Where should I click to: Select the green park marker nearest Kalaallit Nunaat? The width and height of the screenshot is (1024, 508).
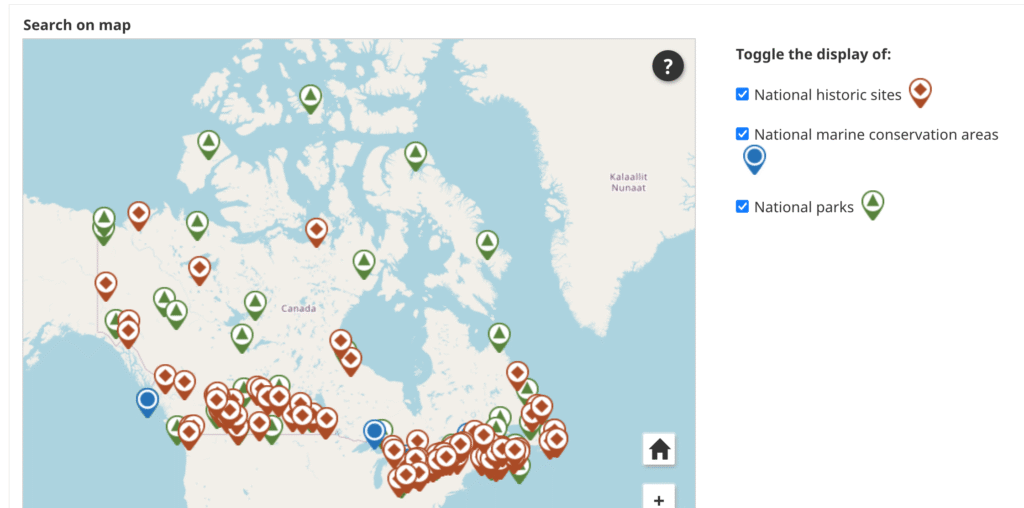click(x=416, y=154)
